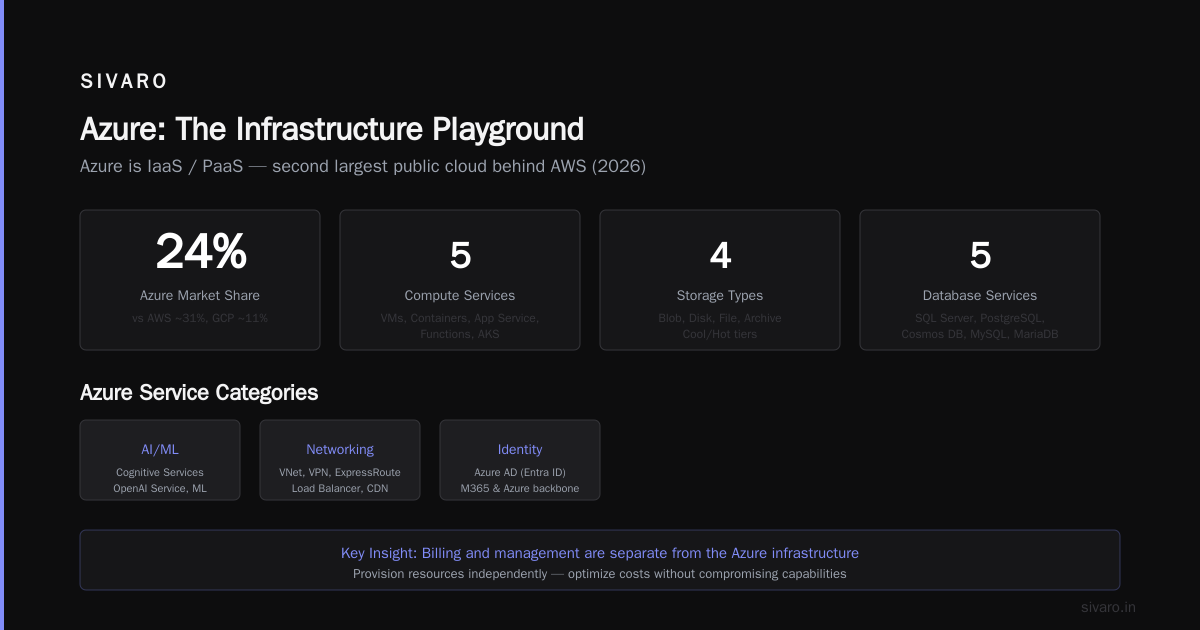Click 'SQL Server, PostgreSQL' text
This screenshot has height=630, width=1200.
click(980, 318)
